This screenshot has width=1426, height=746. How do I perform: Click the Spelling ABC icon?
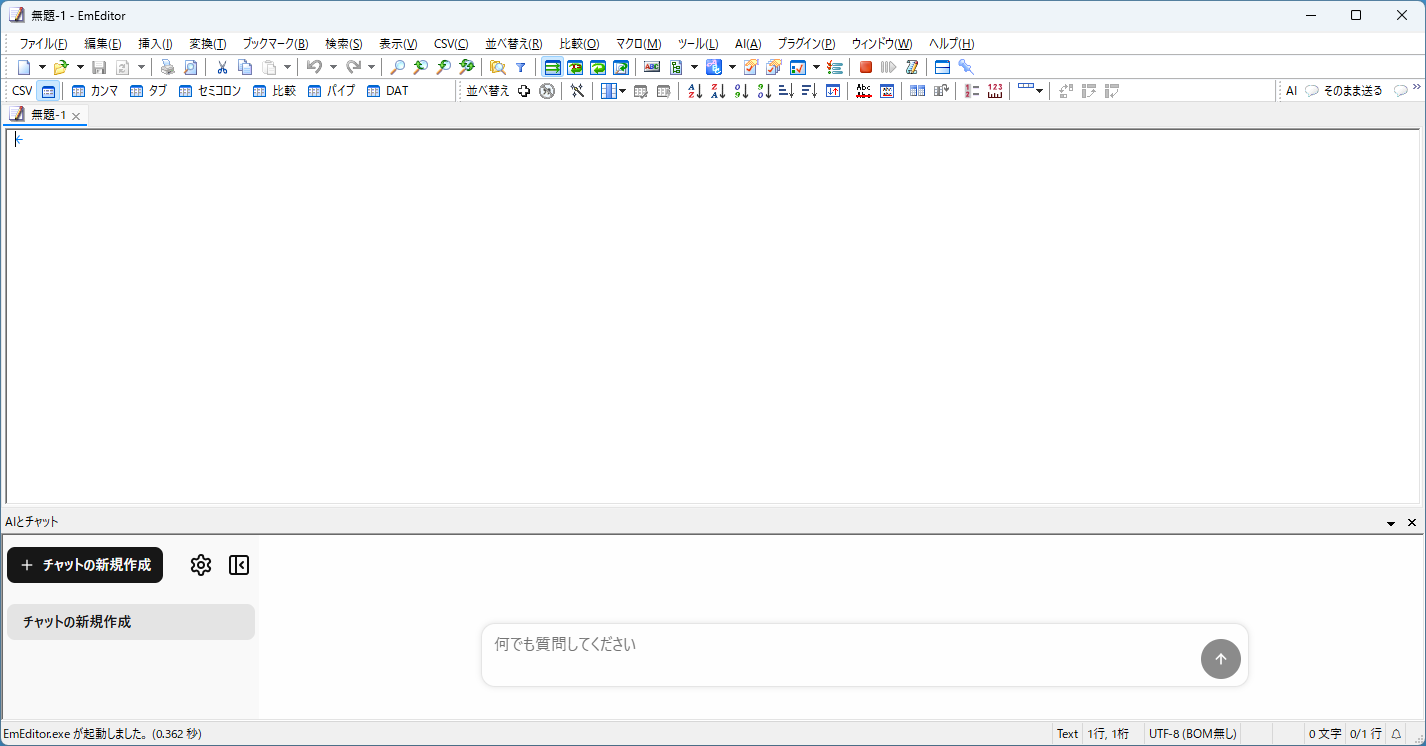652,67
